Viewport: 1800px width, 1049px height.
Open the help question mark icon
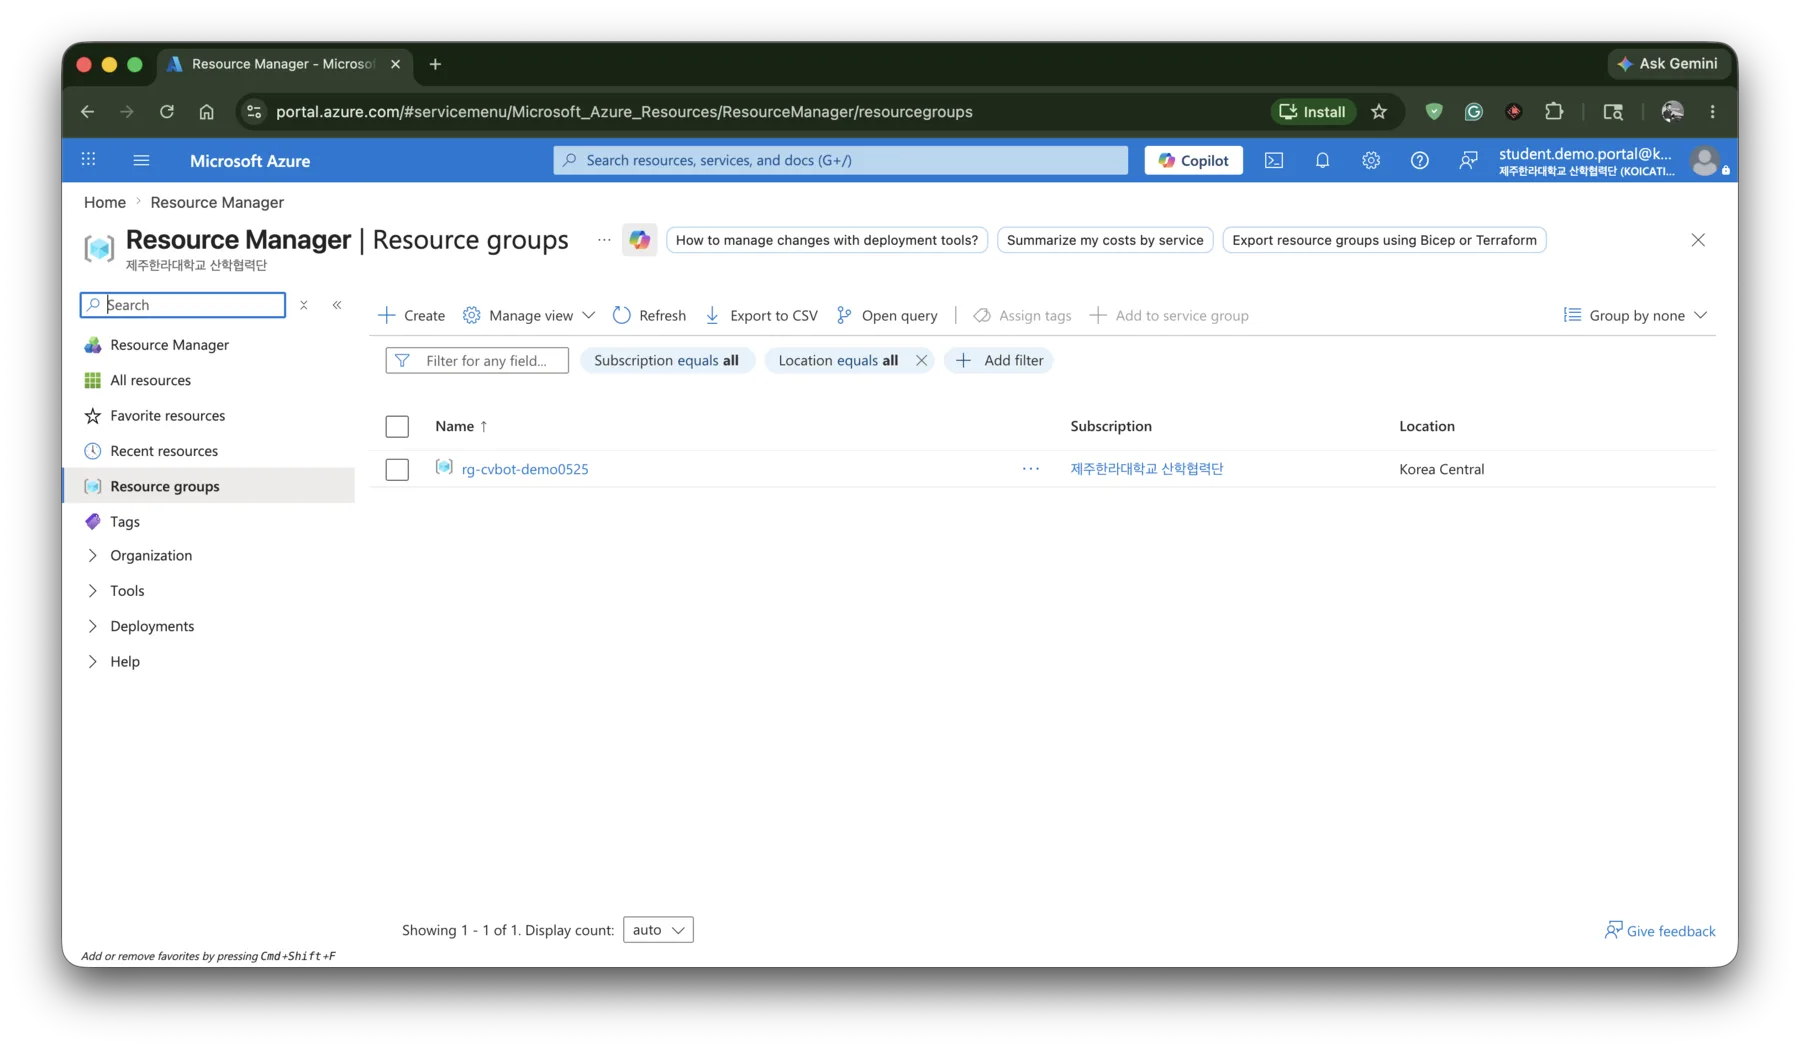[1419, 160]
